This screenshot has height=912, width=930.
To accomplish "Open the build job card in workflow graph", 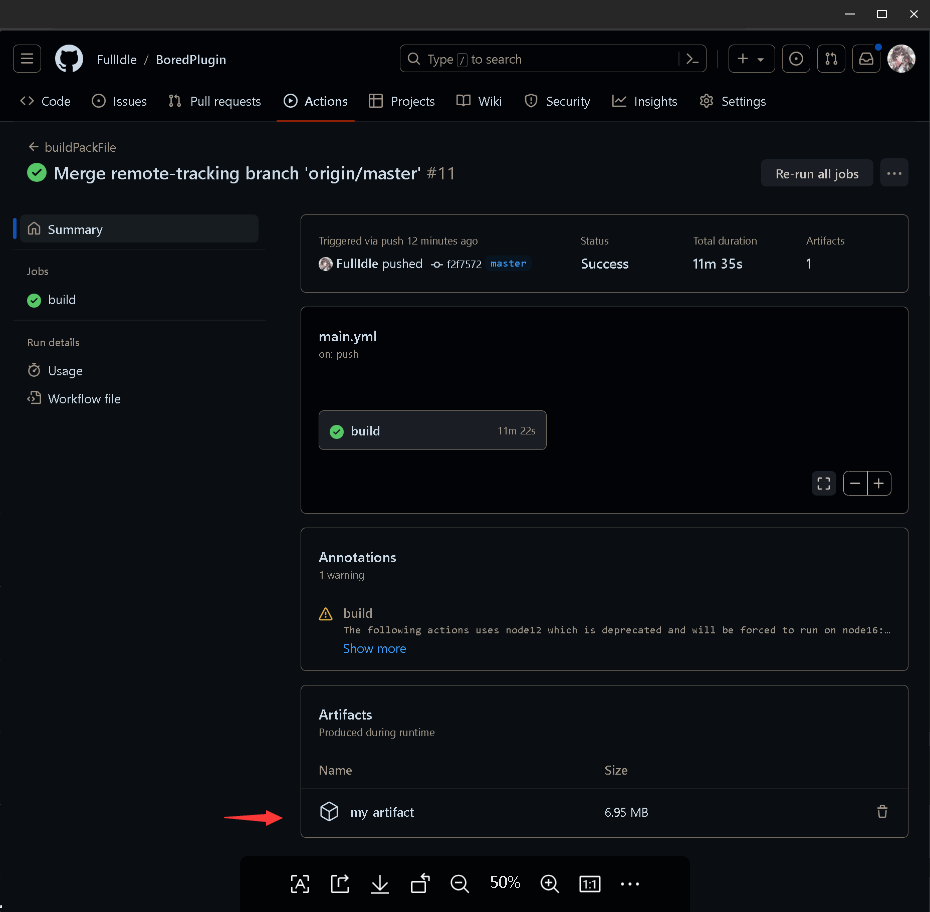I will [432, 431].
